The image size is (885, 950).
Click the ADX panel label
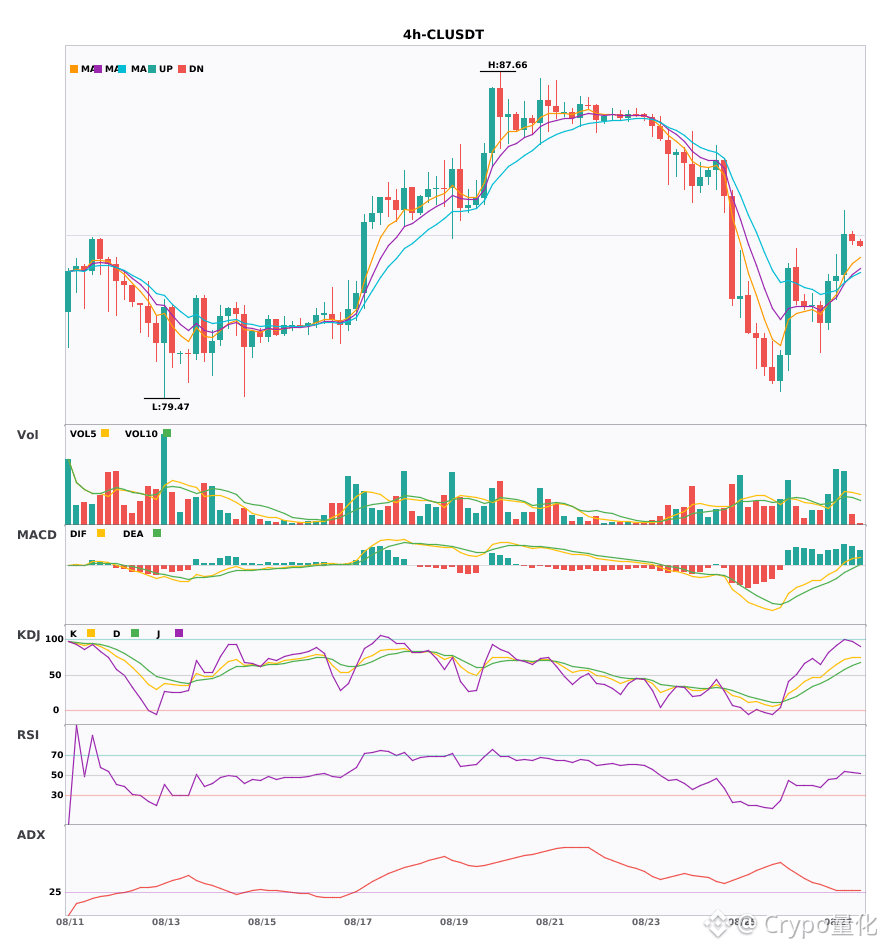(x=30, y=835)
